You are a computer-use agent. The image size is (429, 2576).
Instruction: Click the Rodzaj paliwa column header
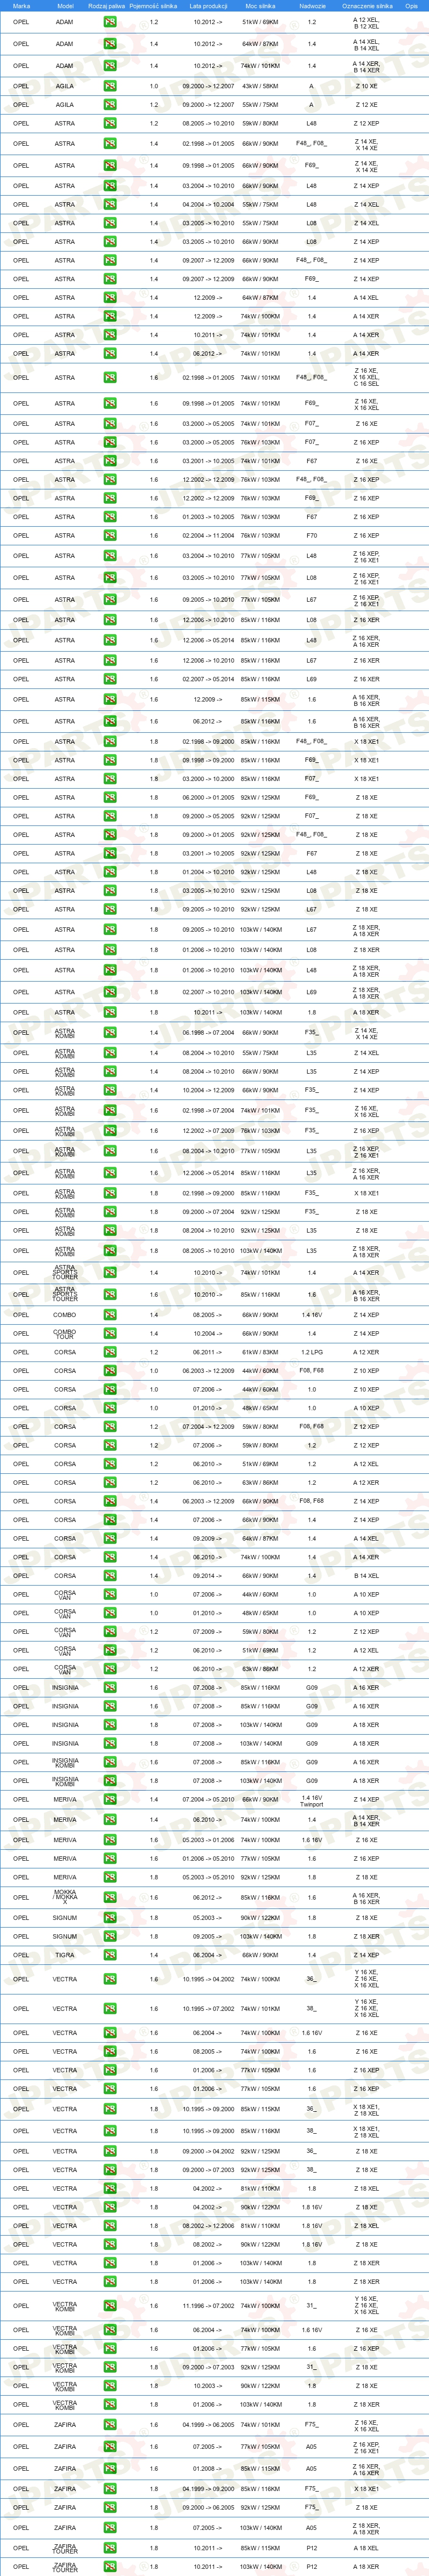(x=107, y=6)
